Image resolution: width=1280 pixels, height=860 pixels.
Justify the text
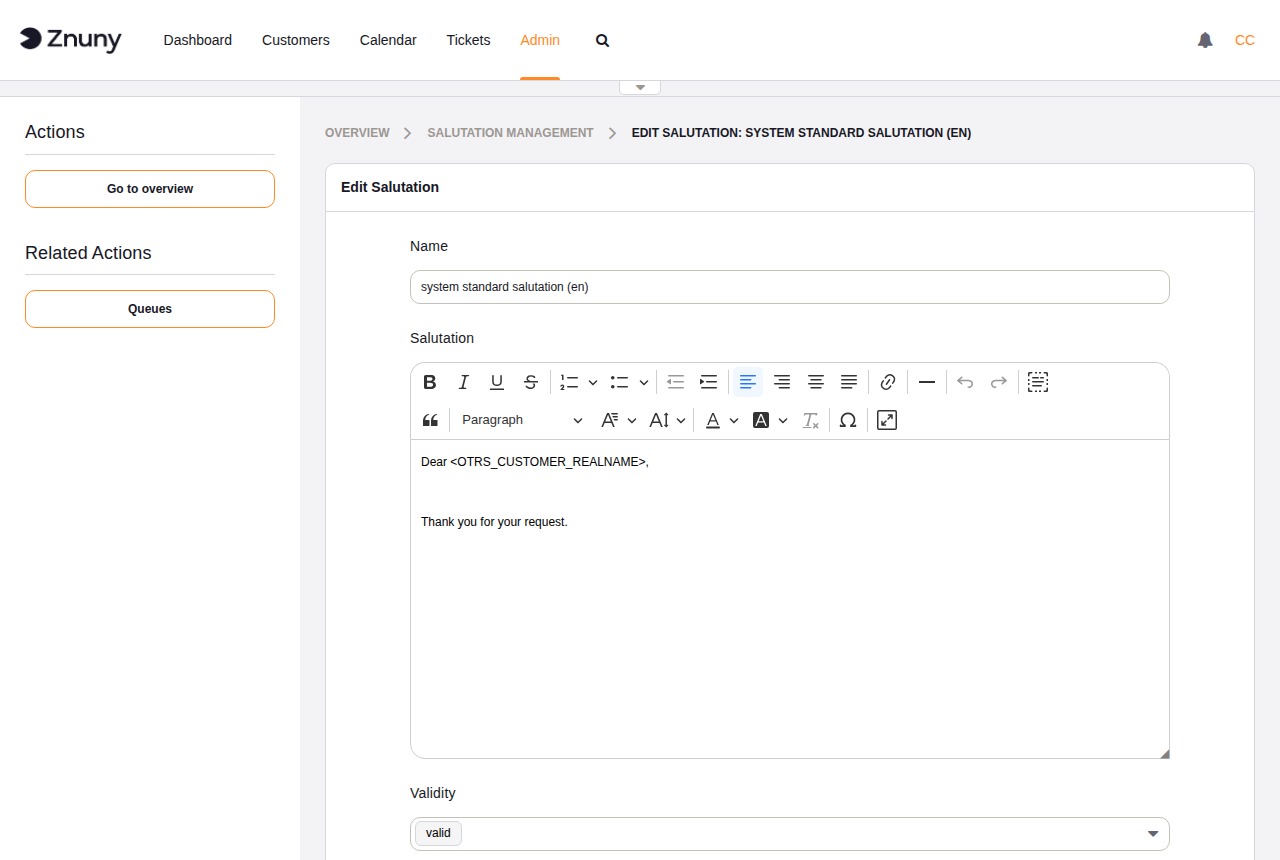point(849,382)
